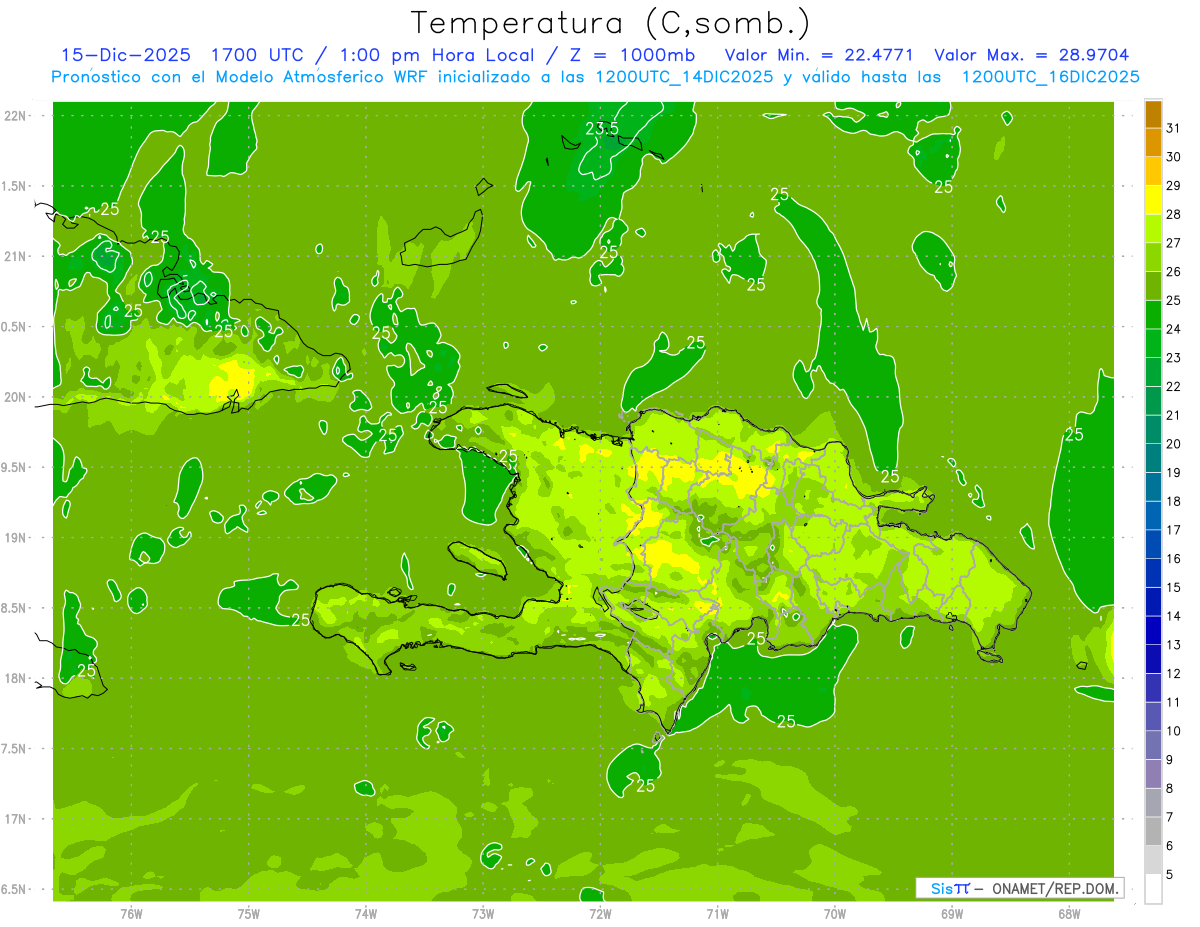Click 'Valor Min. = 22.4771' text
1200x927 pixels.
coord(819,55)
